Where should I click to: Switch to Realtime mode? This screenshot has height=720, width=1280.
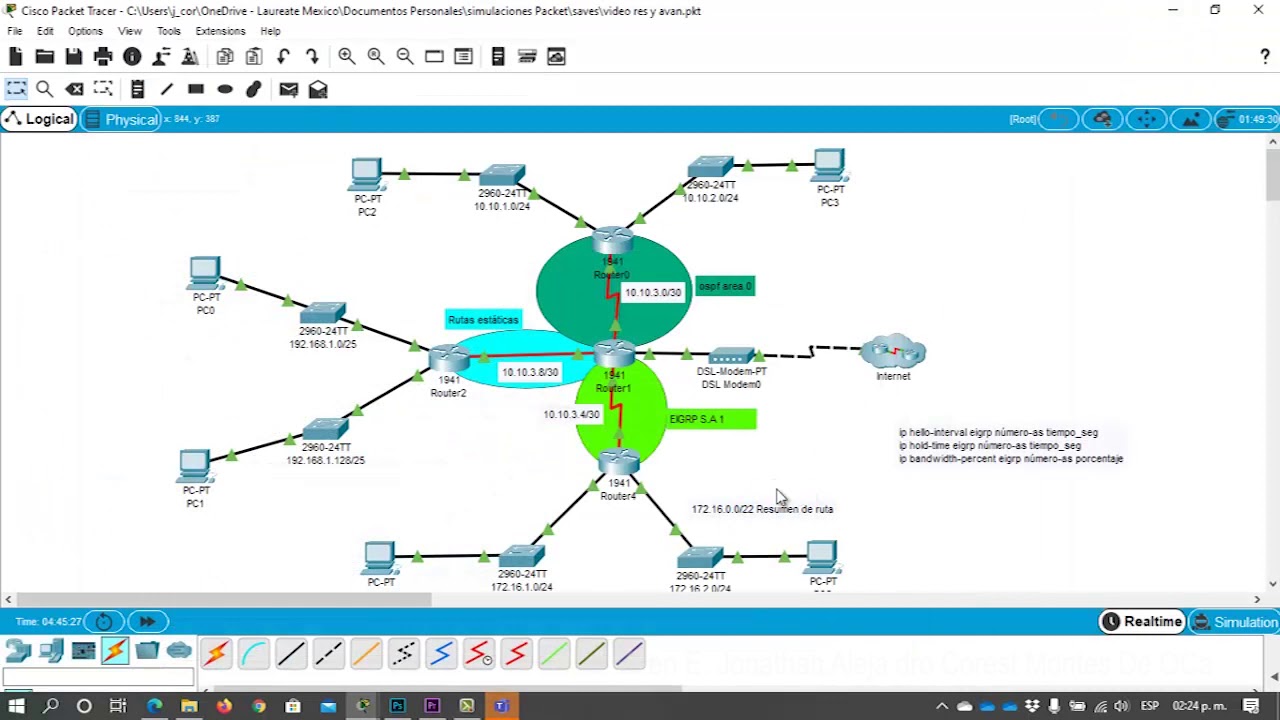pyautogui.click(x=1142, y=622)
